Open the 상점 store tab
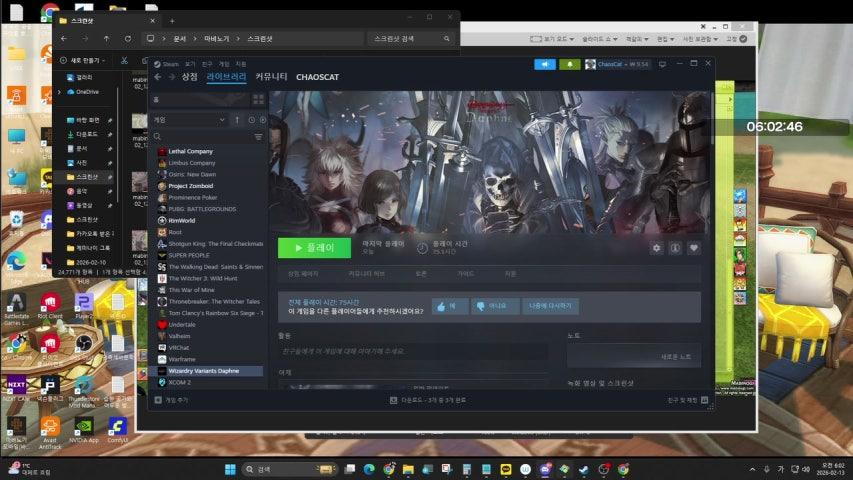This screenshot has width=853, height=480. pos(189,77)
